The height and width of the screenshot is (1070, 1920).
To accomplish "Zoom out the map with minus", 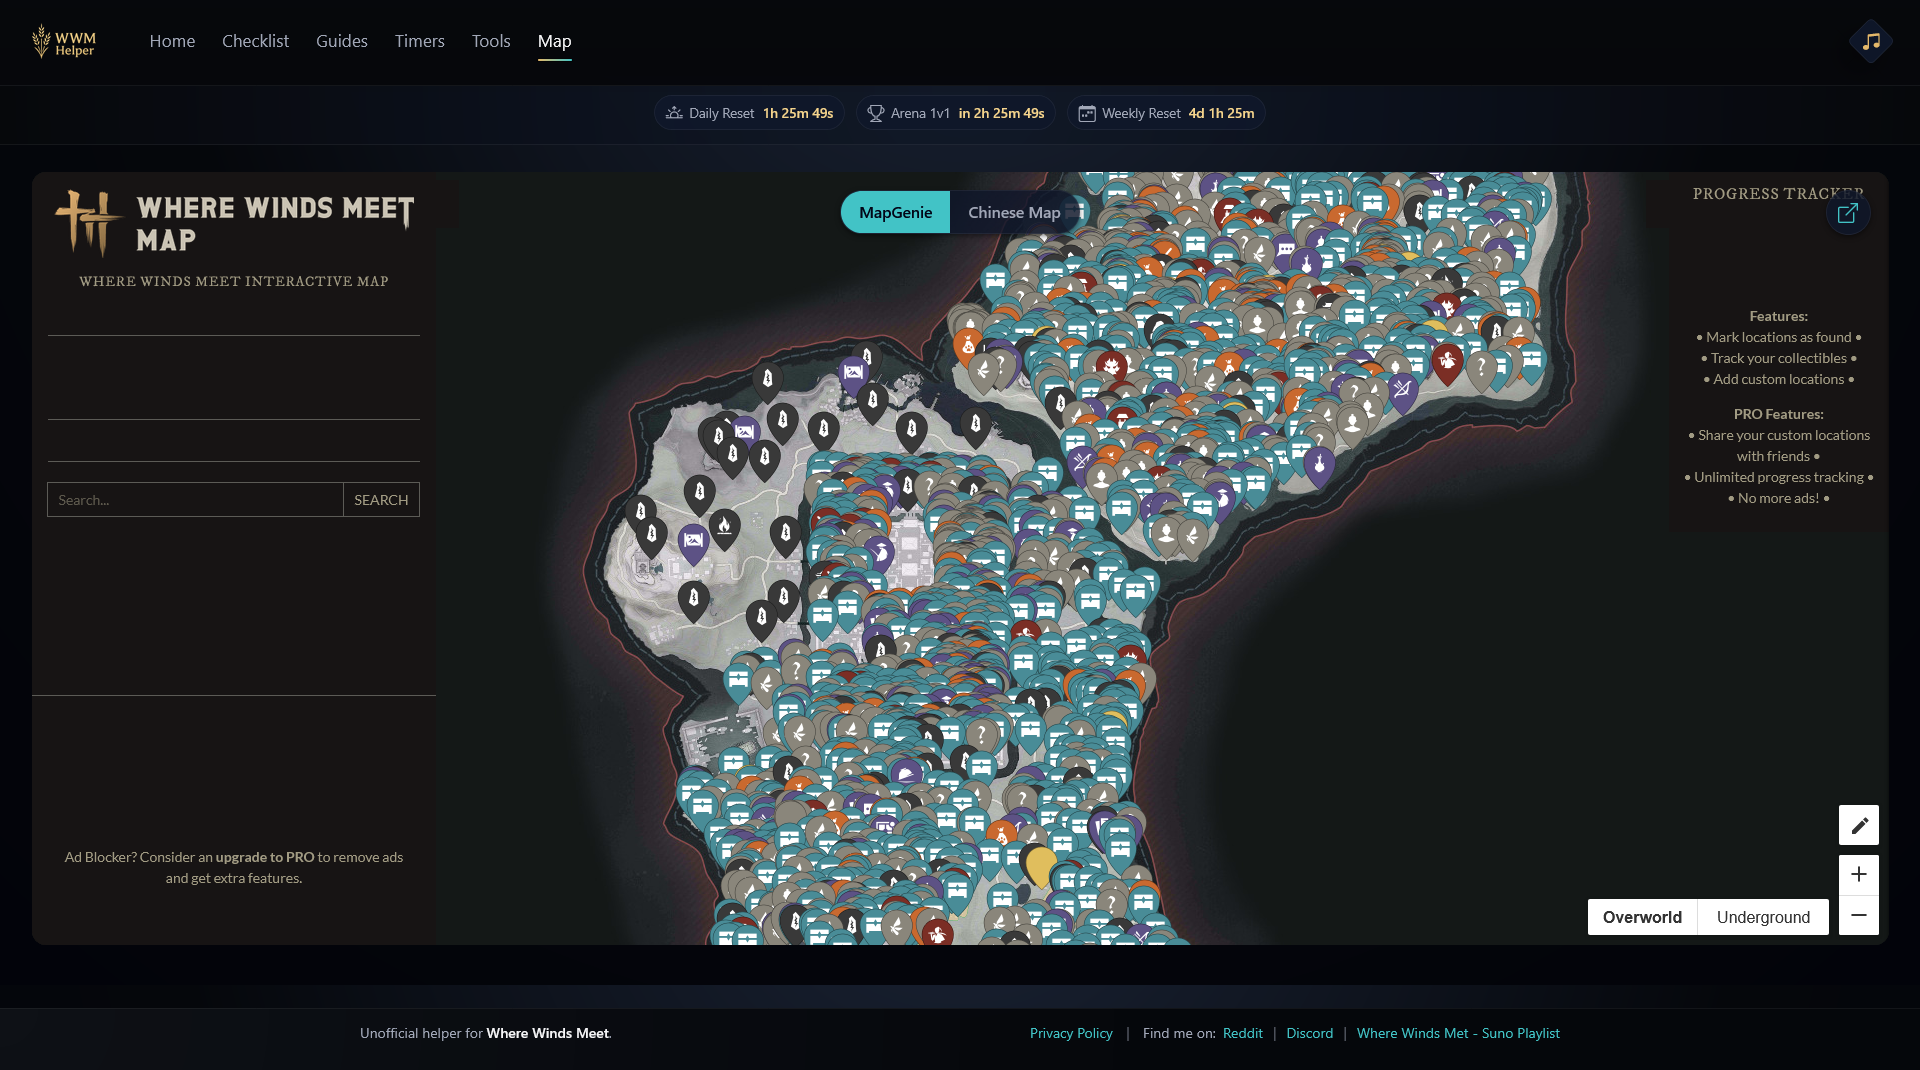I will click(x=1859, y=915).
